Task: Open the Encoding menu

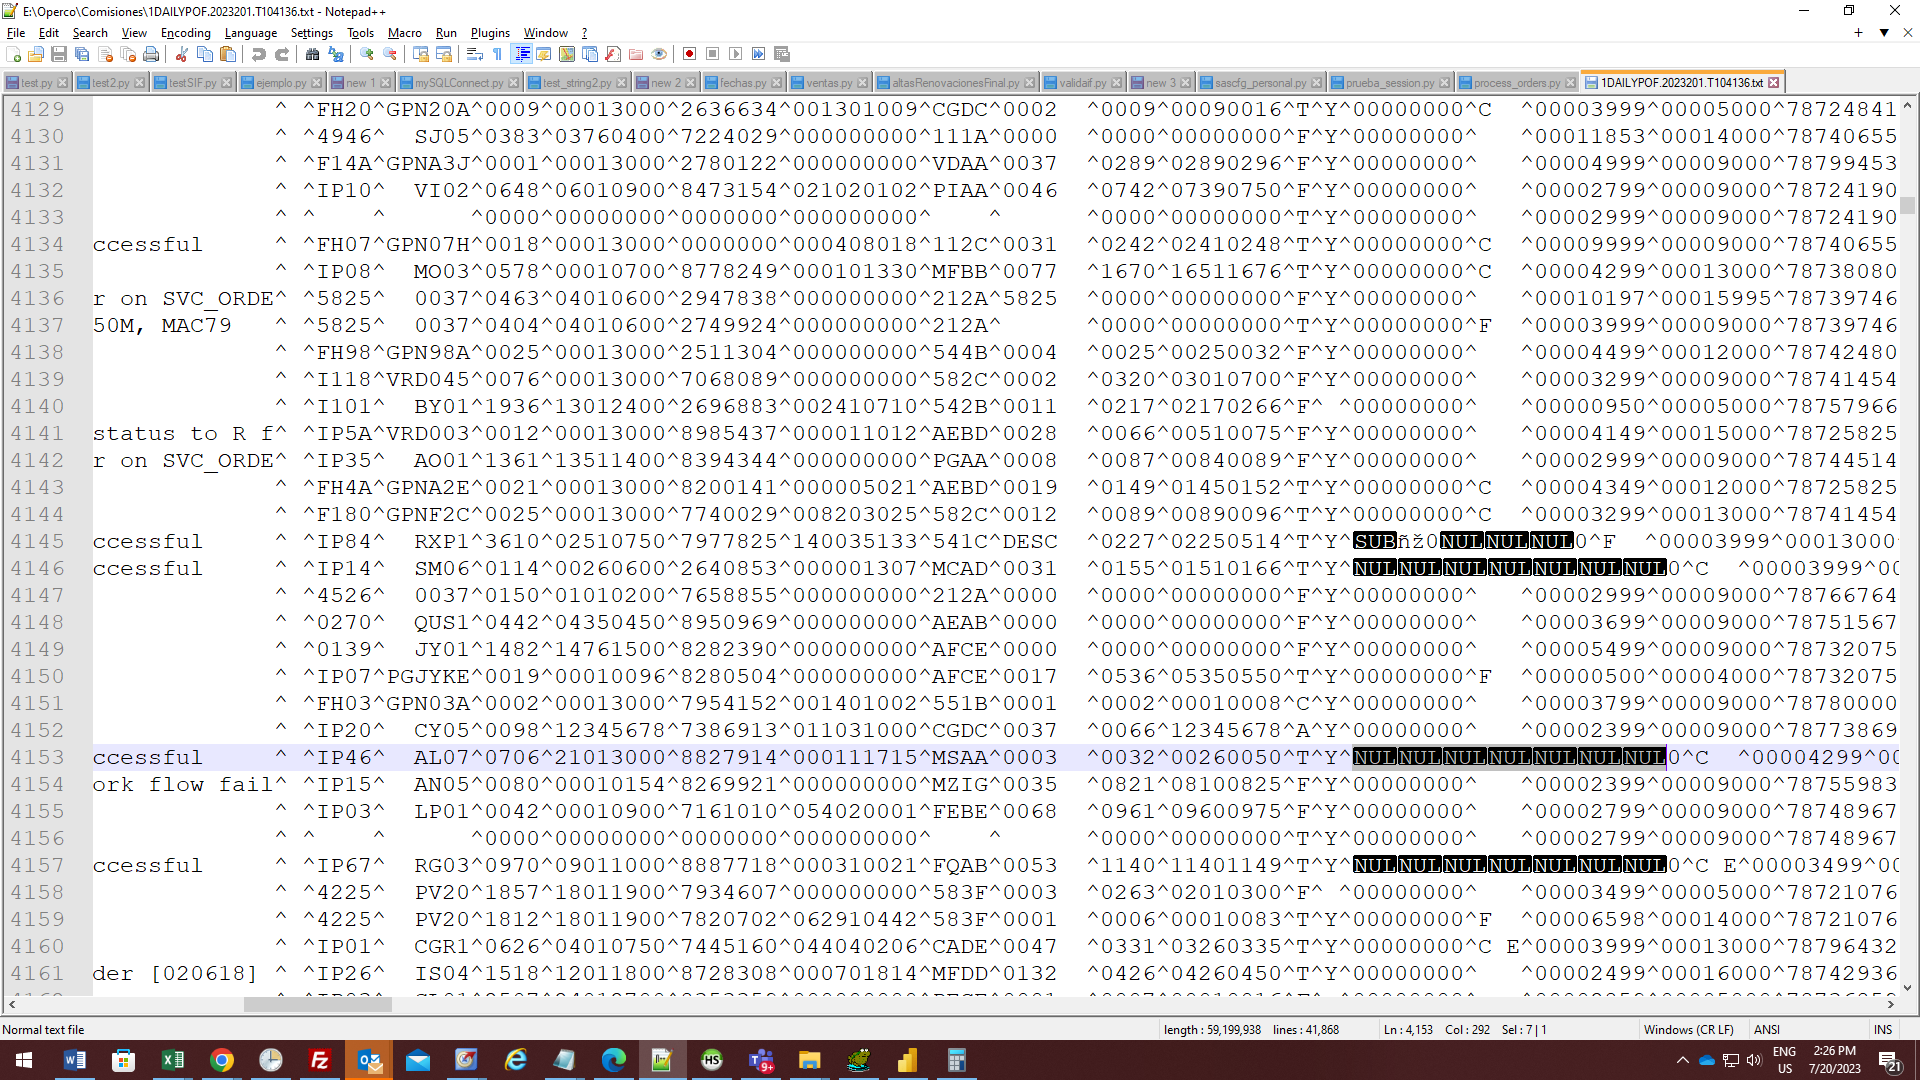Action: point(185,33)
